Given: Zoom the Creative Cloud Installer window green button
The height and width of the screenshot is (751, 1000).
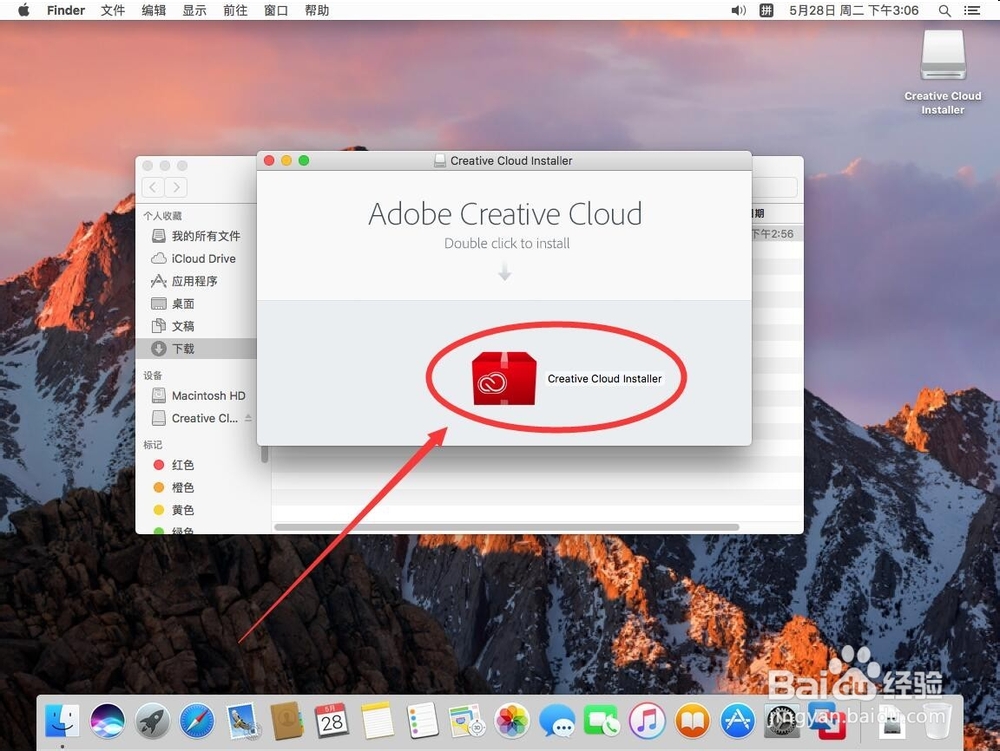Looking at the screenshot, I should [x=304, y=161].
